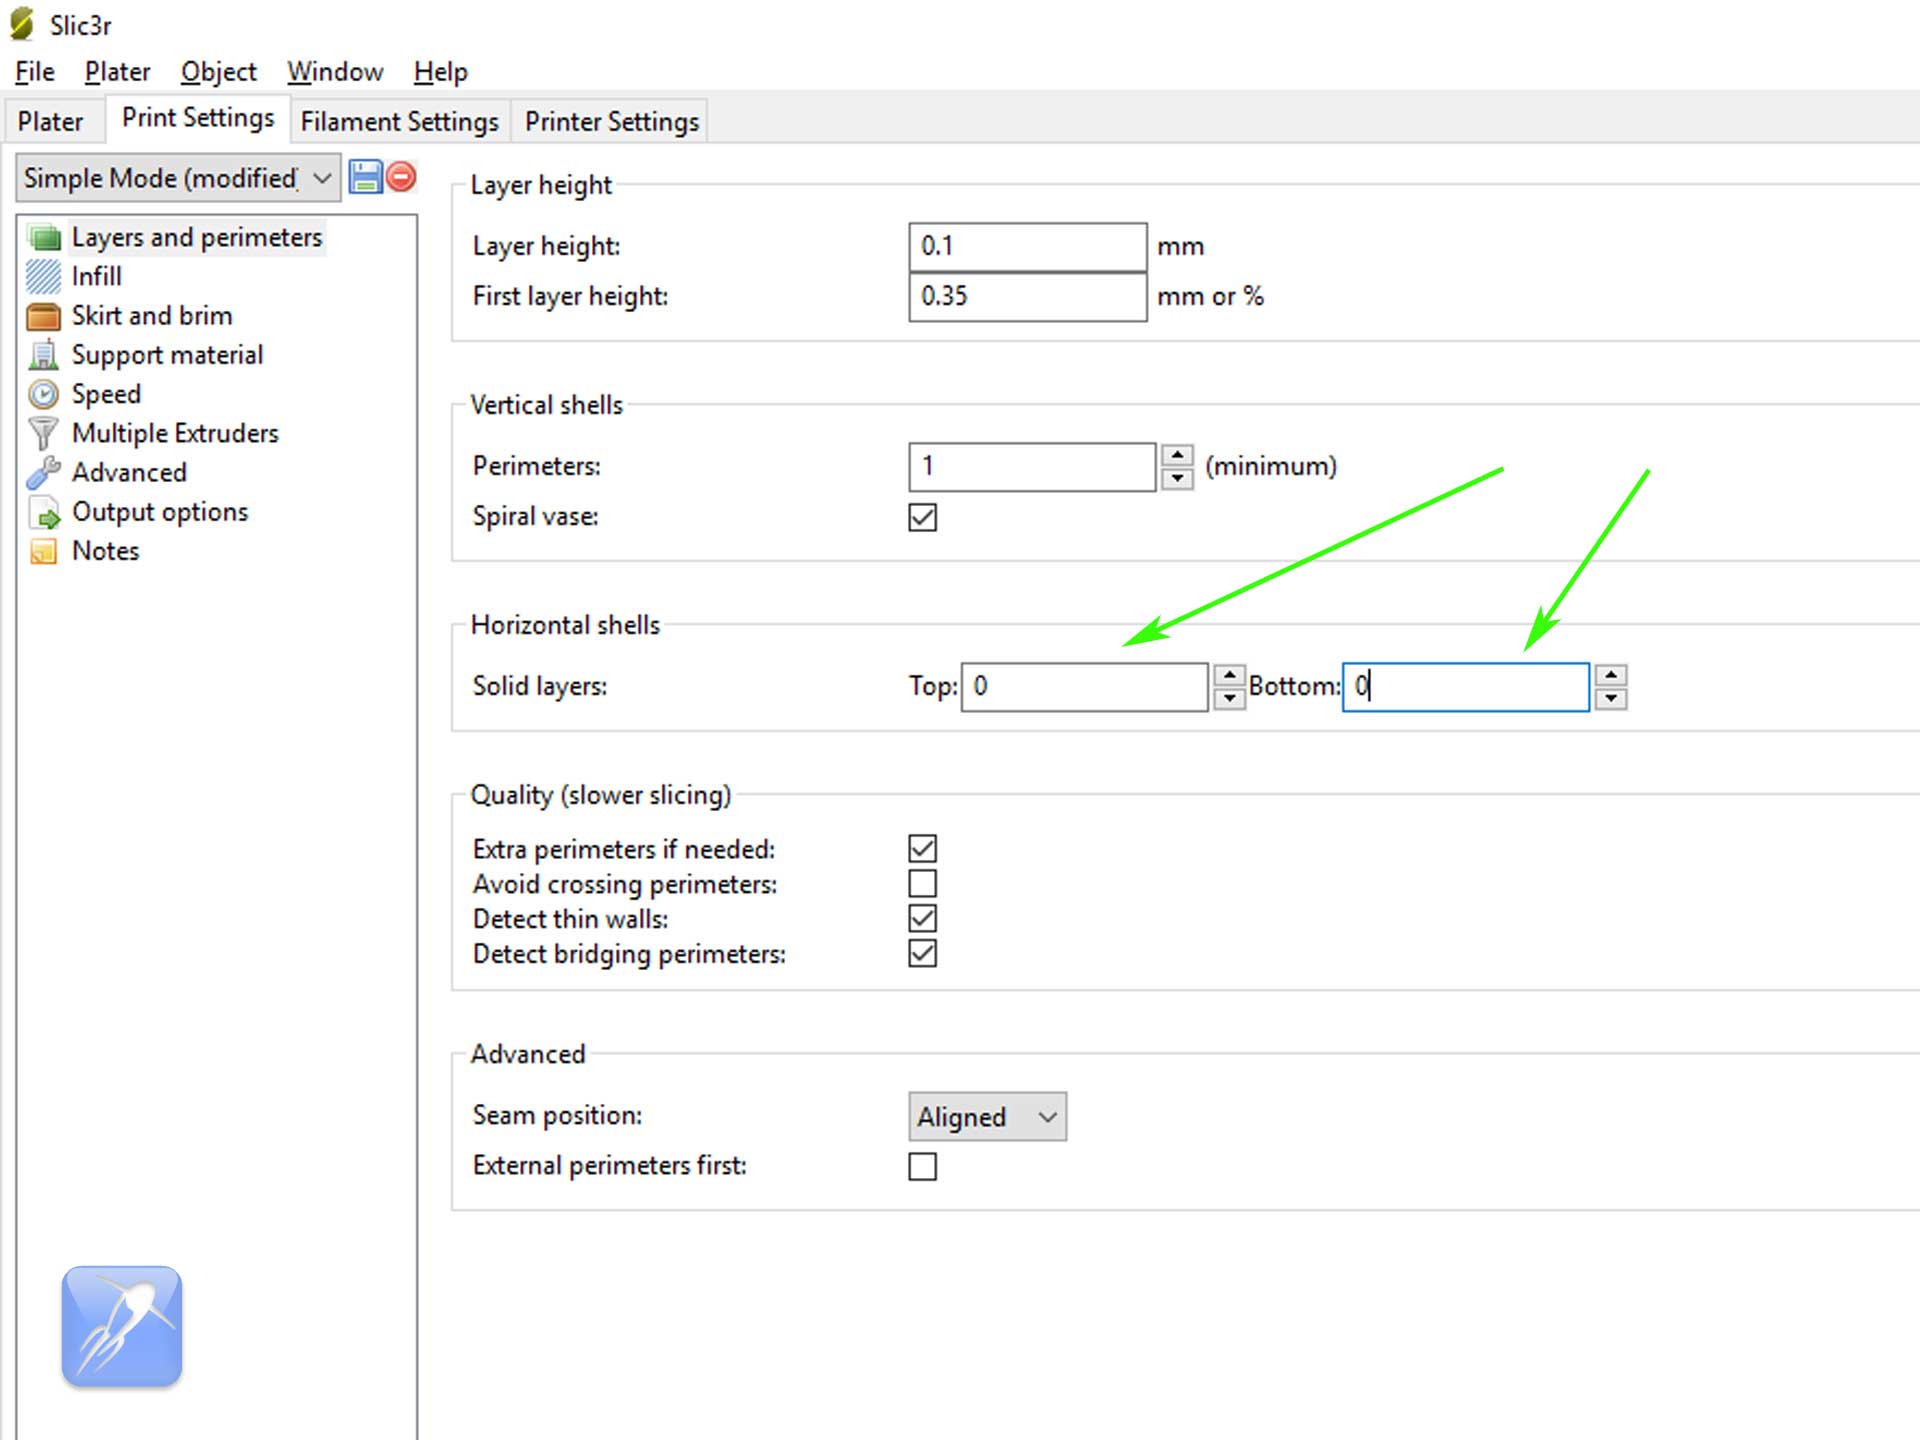Click Output options icon in sidebar
Viewport: 1920px width, 1440px height.
[x=43, y=512]
